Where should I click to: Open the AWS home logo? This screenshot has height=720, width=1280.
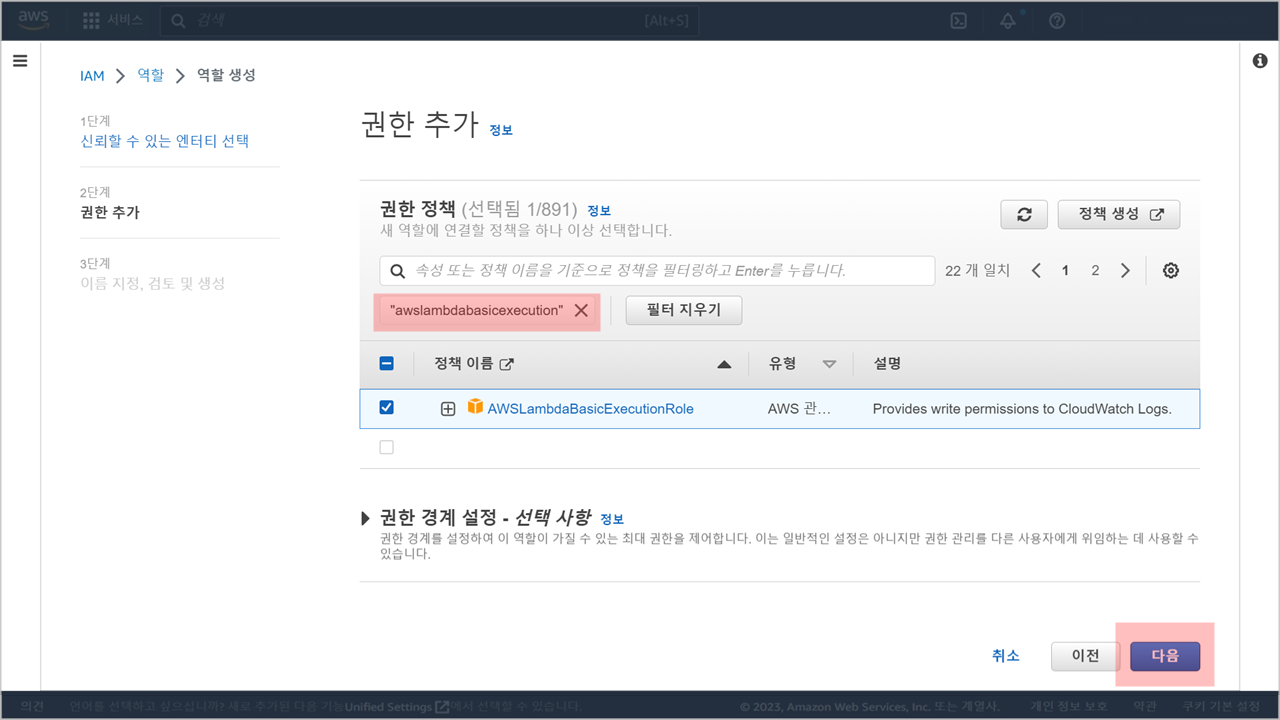pos(34,20)
